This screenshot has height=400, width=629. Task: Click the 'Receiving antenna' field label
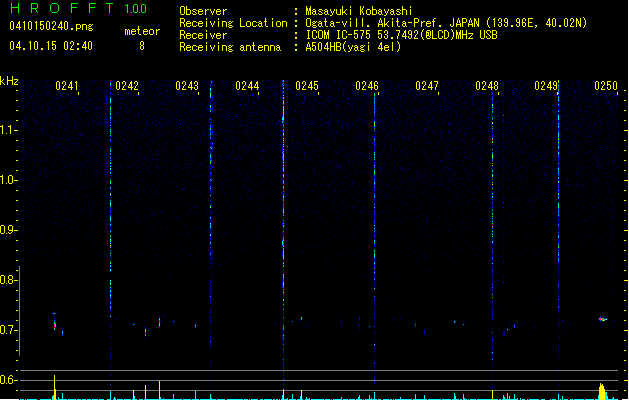(230, 47)
